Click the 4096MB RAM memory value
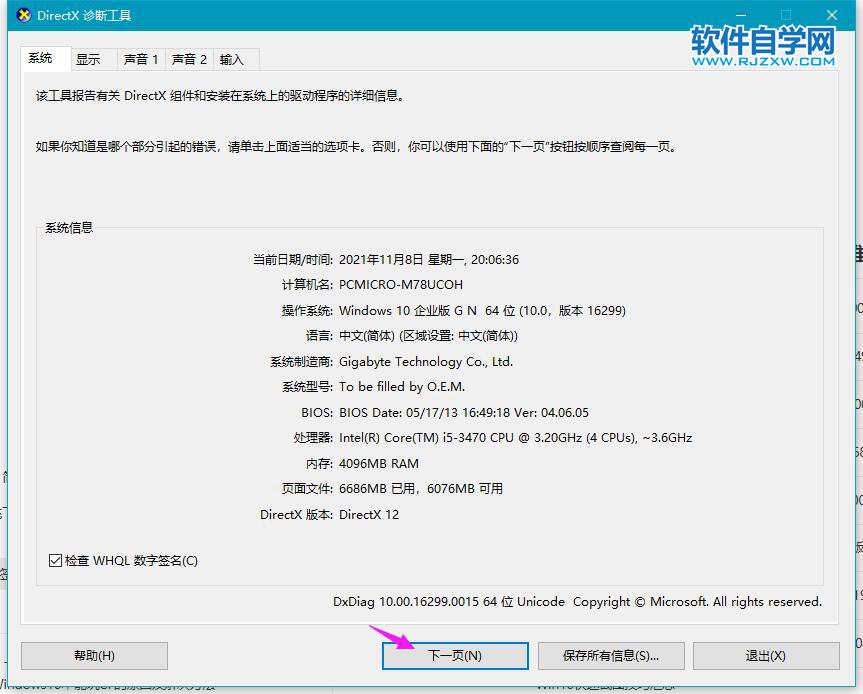Screen dimensions: 863x694 pos(379,464)
